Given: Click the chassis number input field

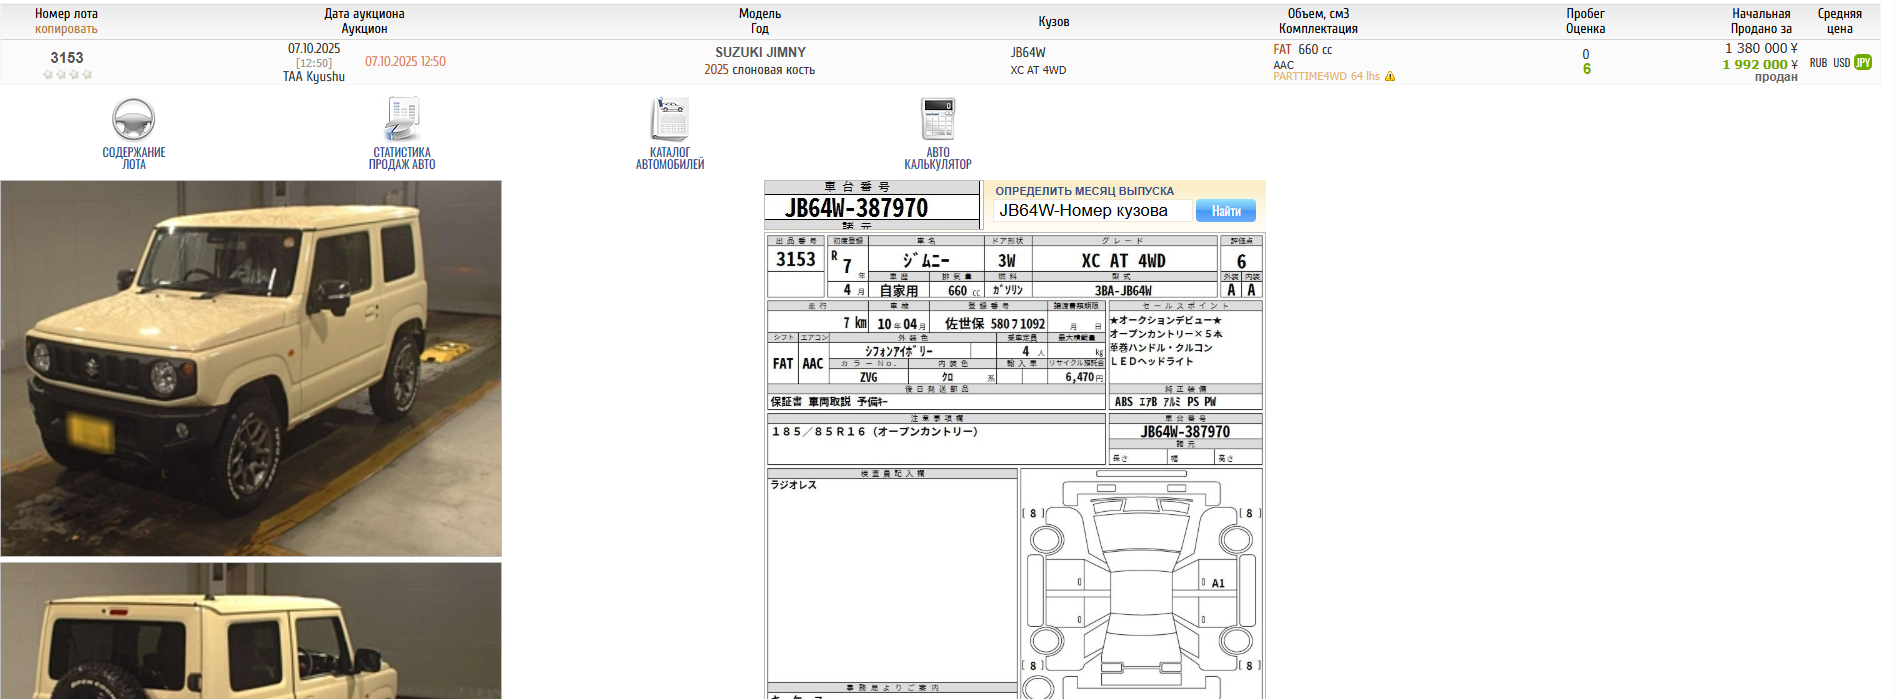Looking at the screenshot, I should point(1092,211).
